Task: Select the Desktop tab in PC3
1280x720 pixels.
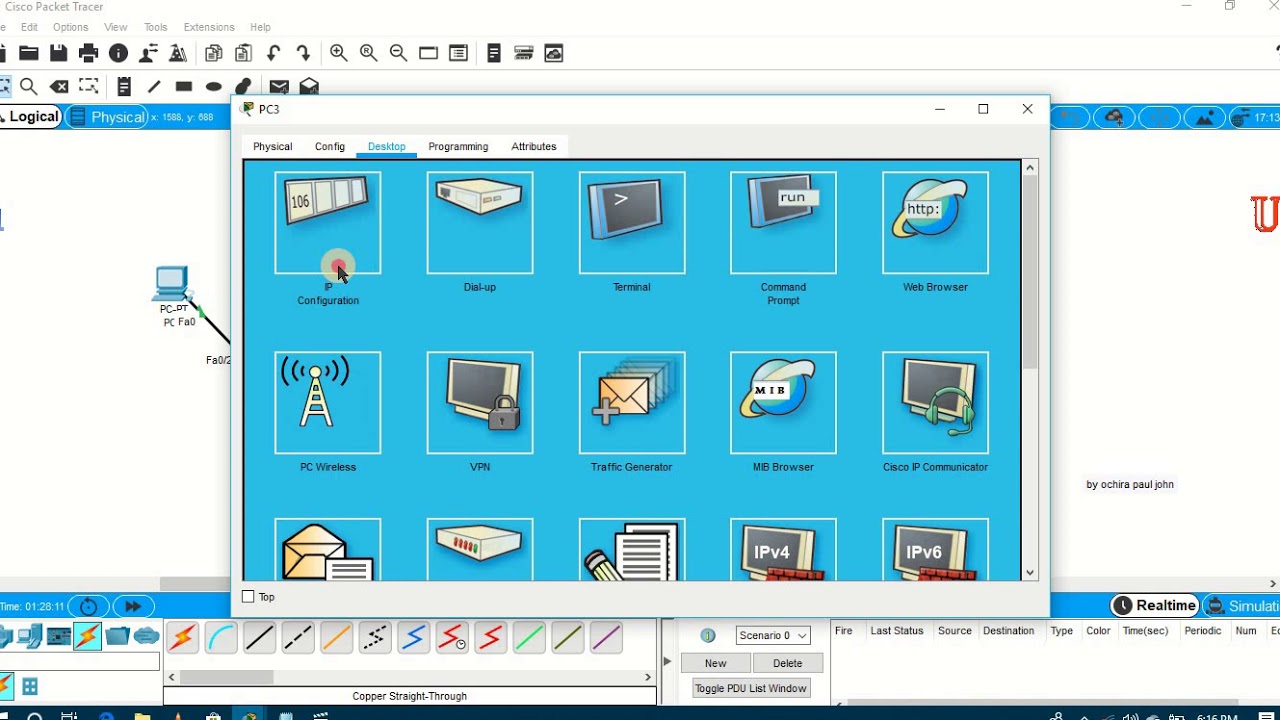Action: click(387, 146)
